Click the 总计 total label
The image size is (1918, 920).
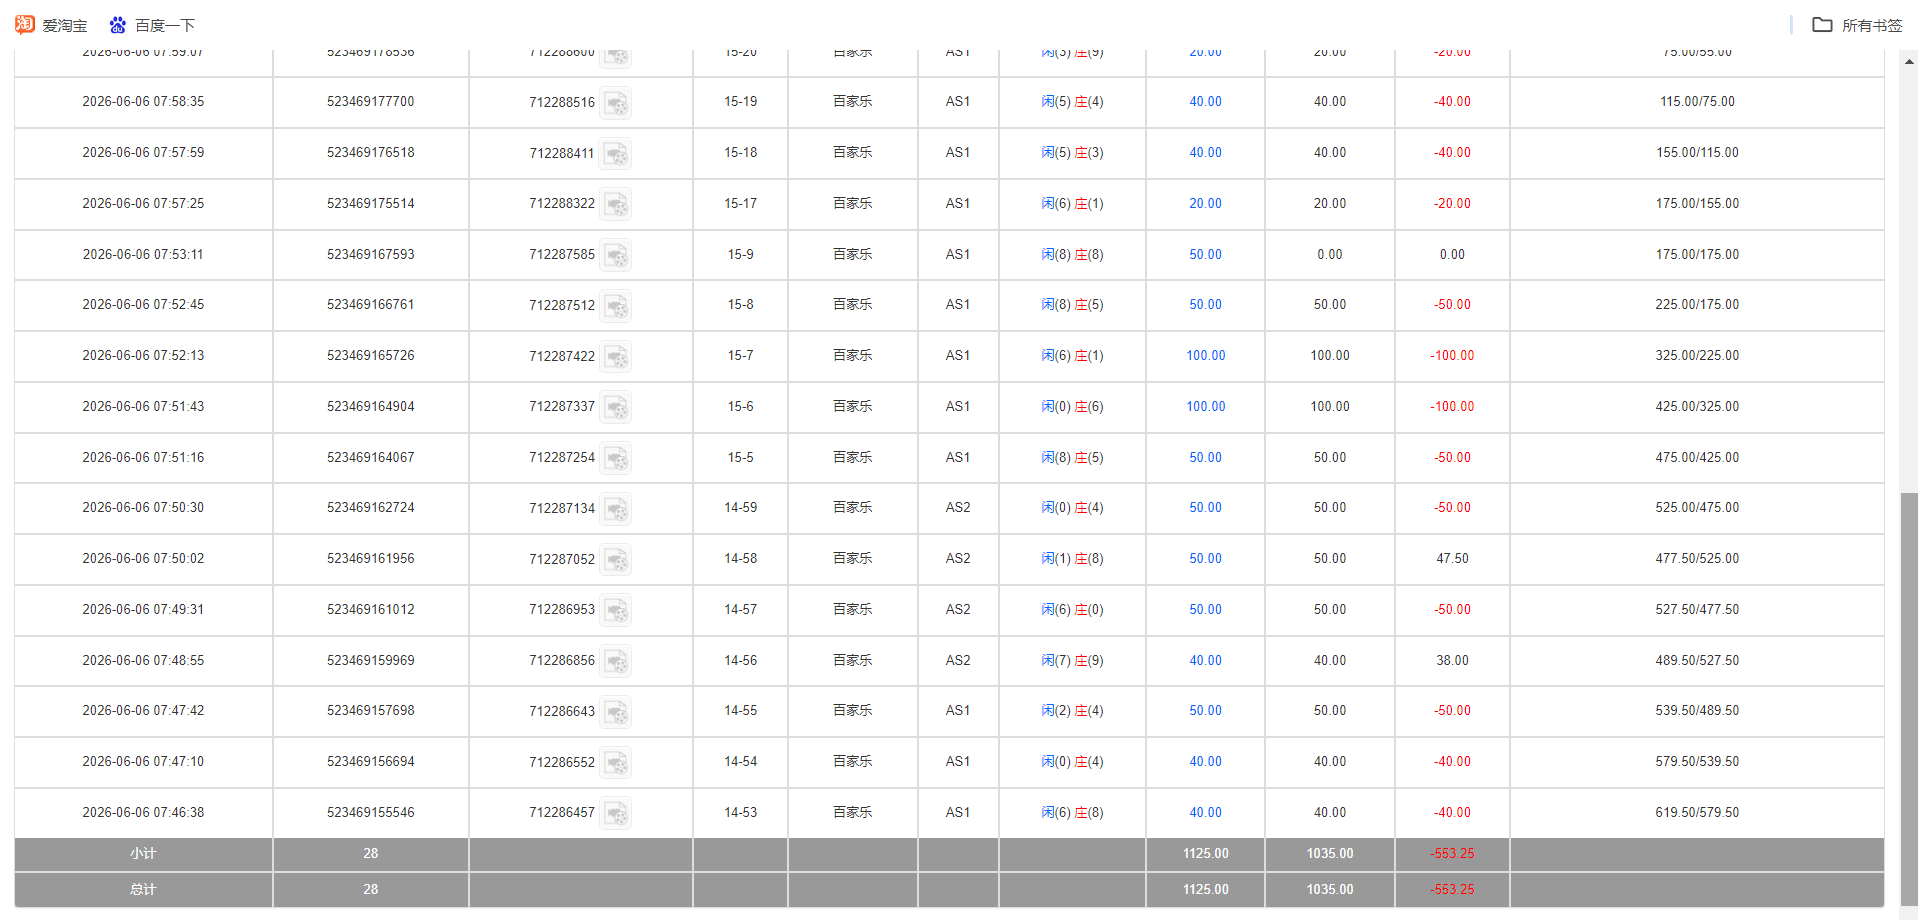click(x=143, y=890)
